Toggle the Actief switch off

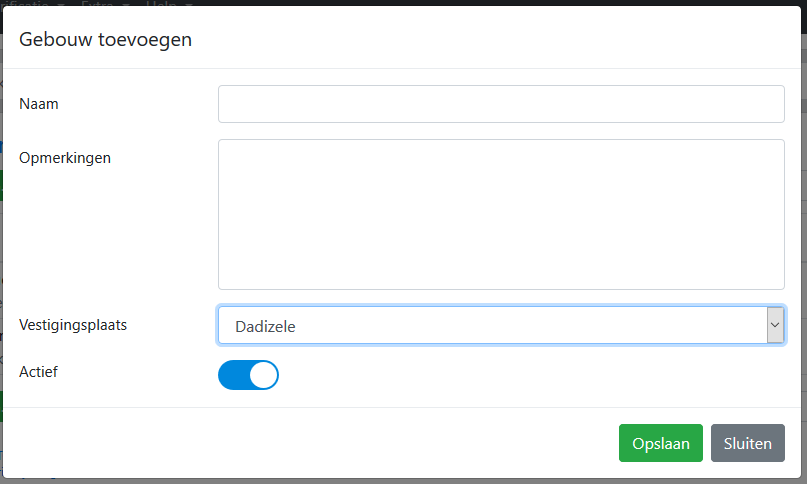tap(248, 375)
